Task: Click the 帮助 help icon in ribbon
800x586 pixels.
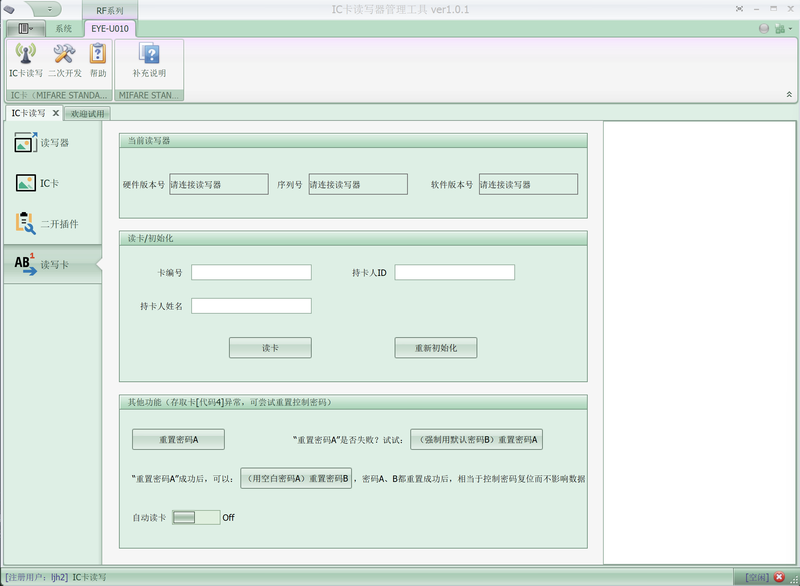Action: coord(98,60)
